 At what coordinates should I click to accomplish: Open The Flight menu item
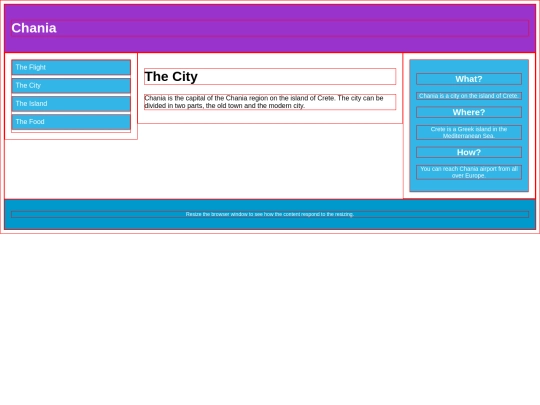pos(71,67)
